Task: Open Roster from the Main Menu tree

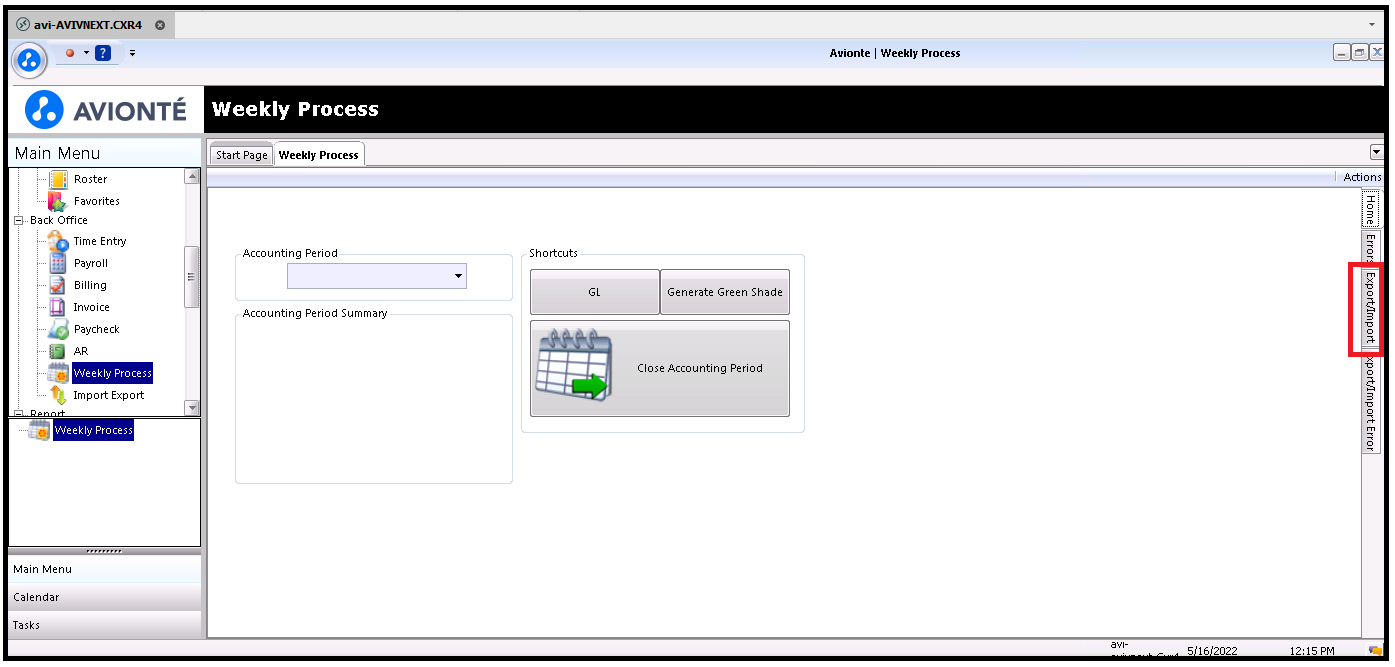Action: tap(90, 179)
